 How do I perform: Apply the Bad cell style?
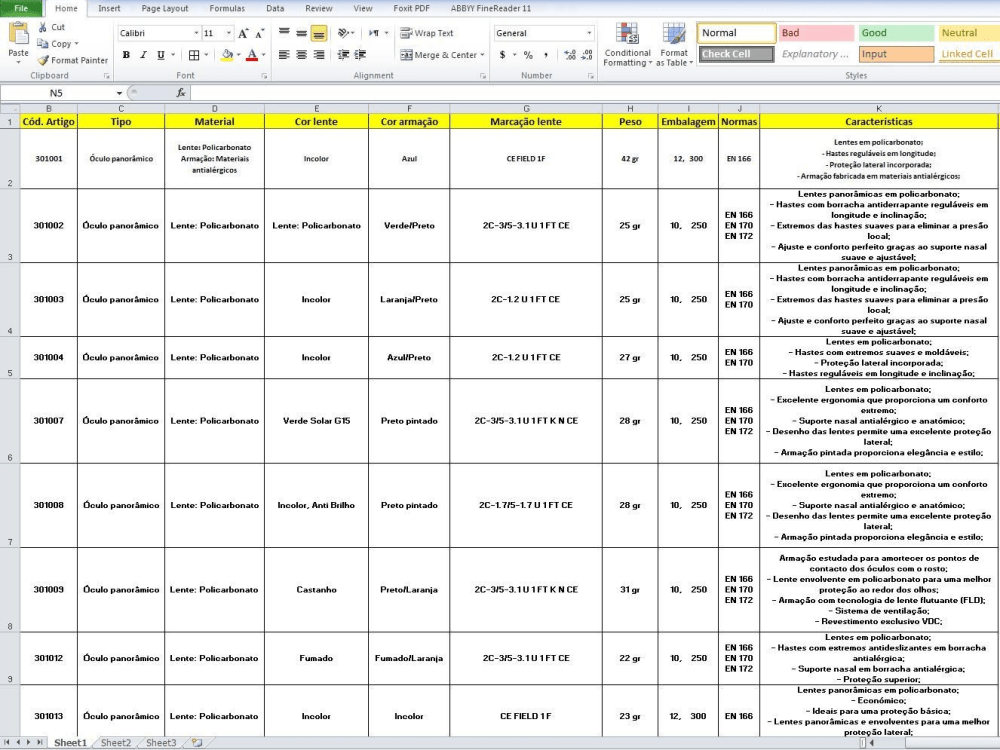coord(816,33)
